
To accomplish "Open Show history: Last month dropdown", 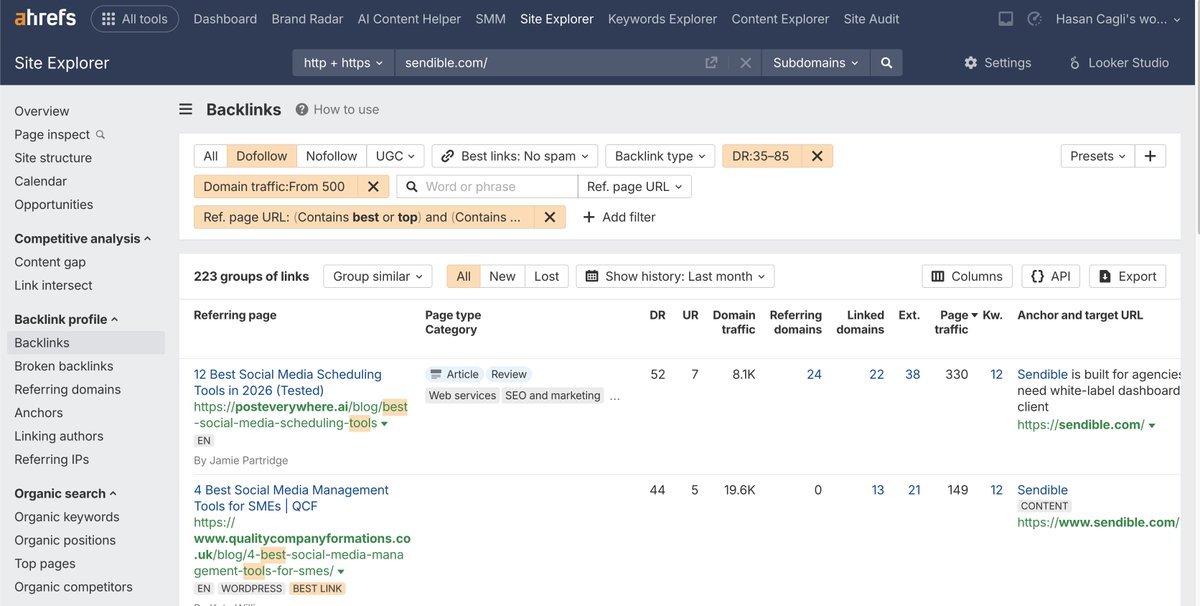I will point(675,277).
